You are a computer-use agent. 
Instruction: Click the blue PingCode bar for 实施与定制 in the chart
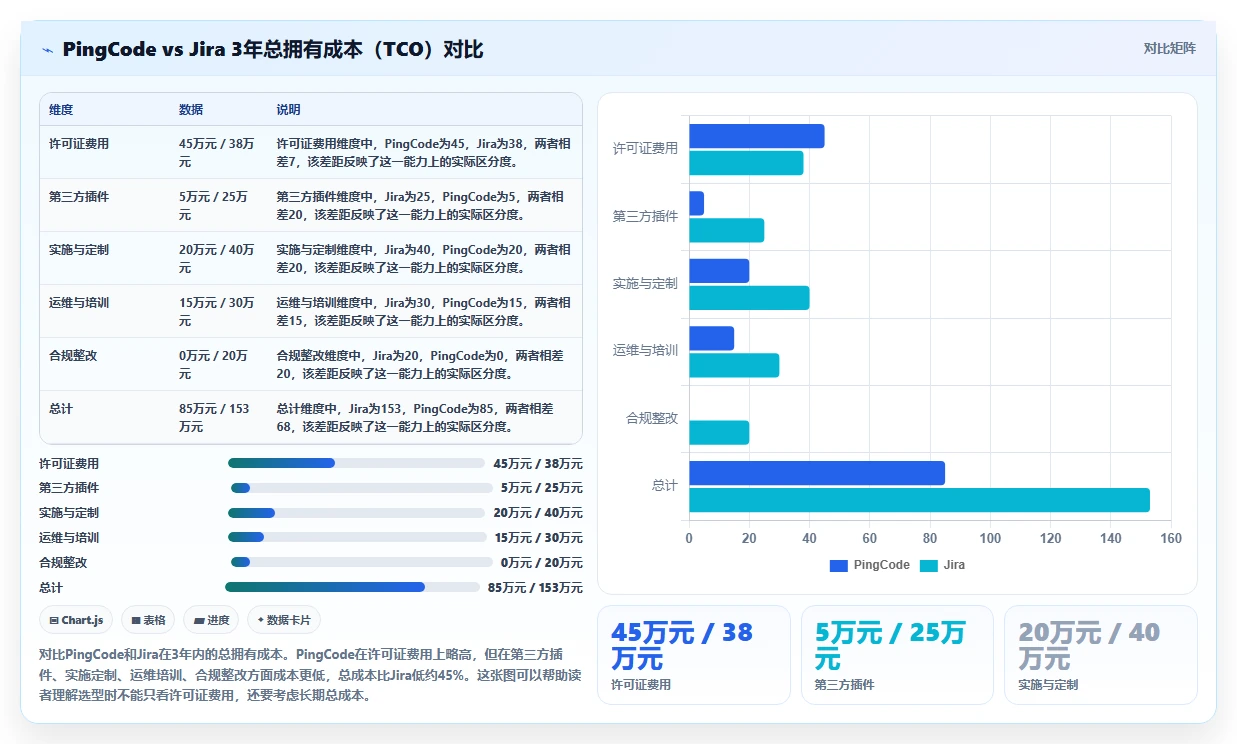click(719, 271)
